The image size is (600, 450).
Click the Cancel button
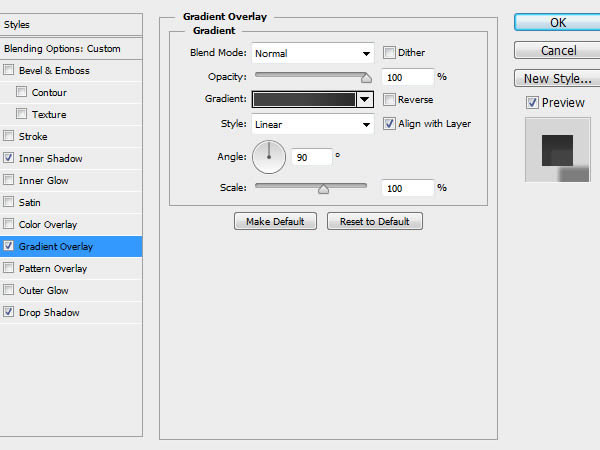[557, 51]
